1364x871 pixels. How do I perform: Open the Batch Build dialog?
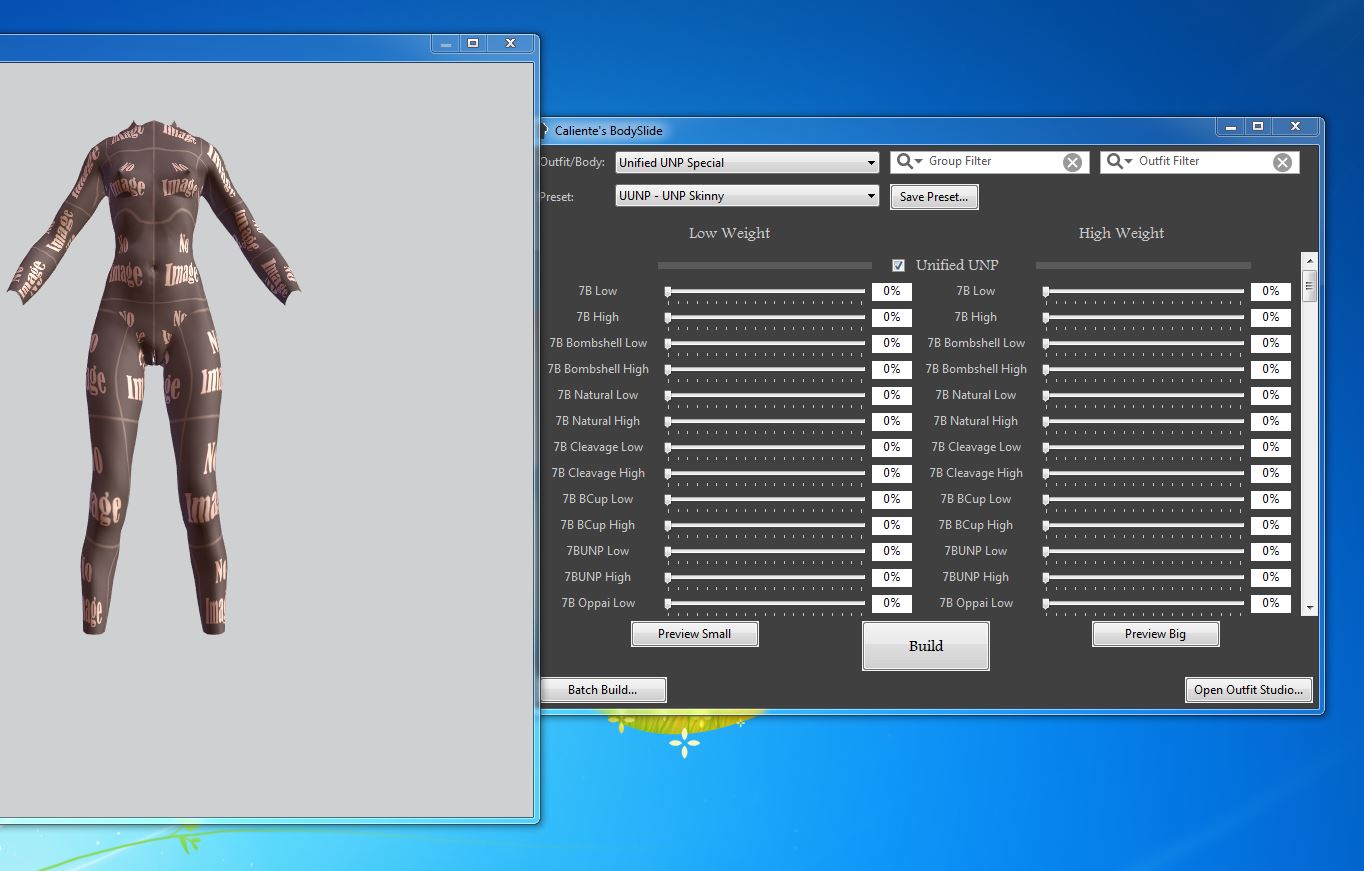(602, 690)
